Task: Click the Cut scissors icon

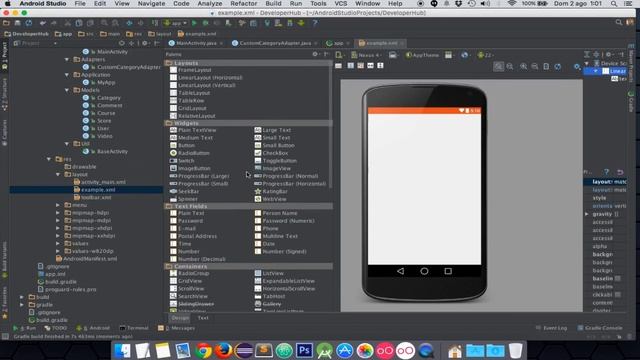Action: [x=67, y=23]
